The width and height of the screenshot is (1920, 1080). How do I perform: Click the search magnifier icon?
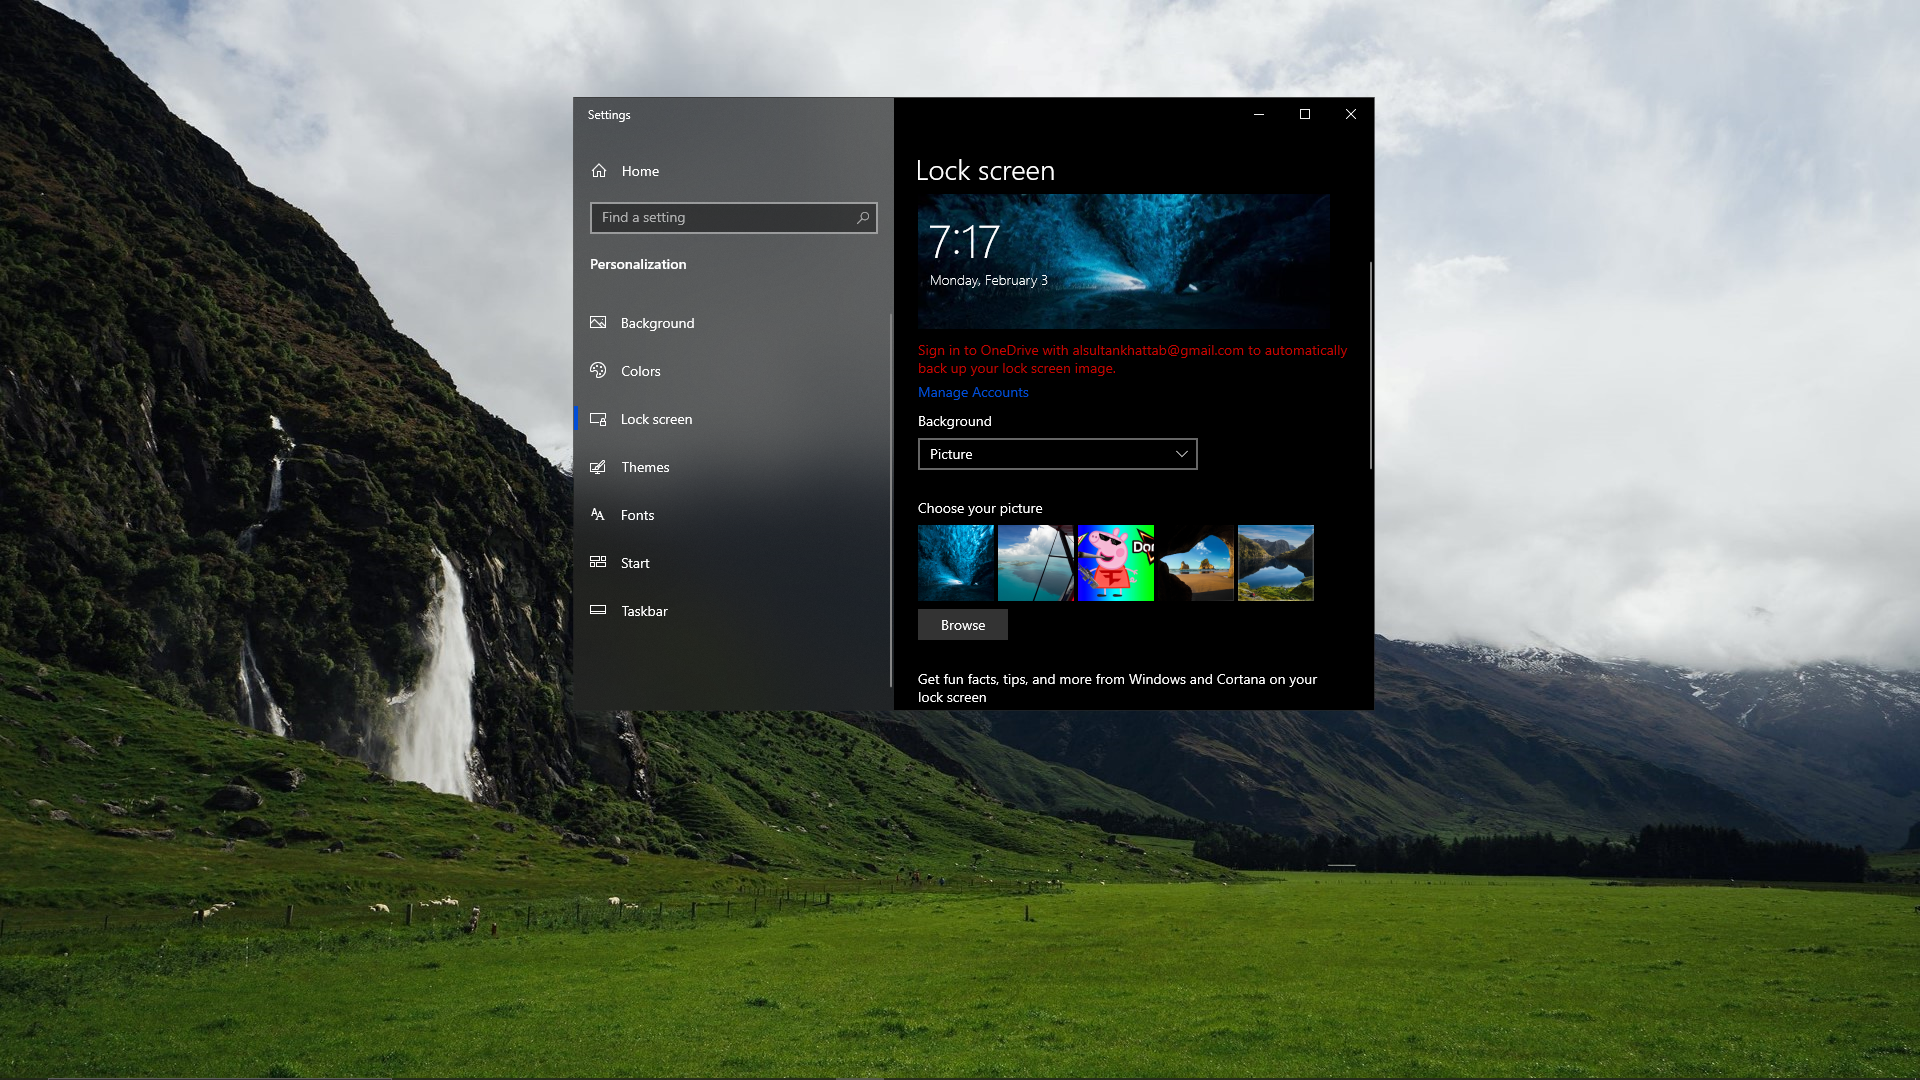pyautogui.click(x=863, y=218)
